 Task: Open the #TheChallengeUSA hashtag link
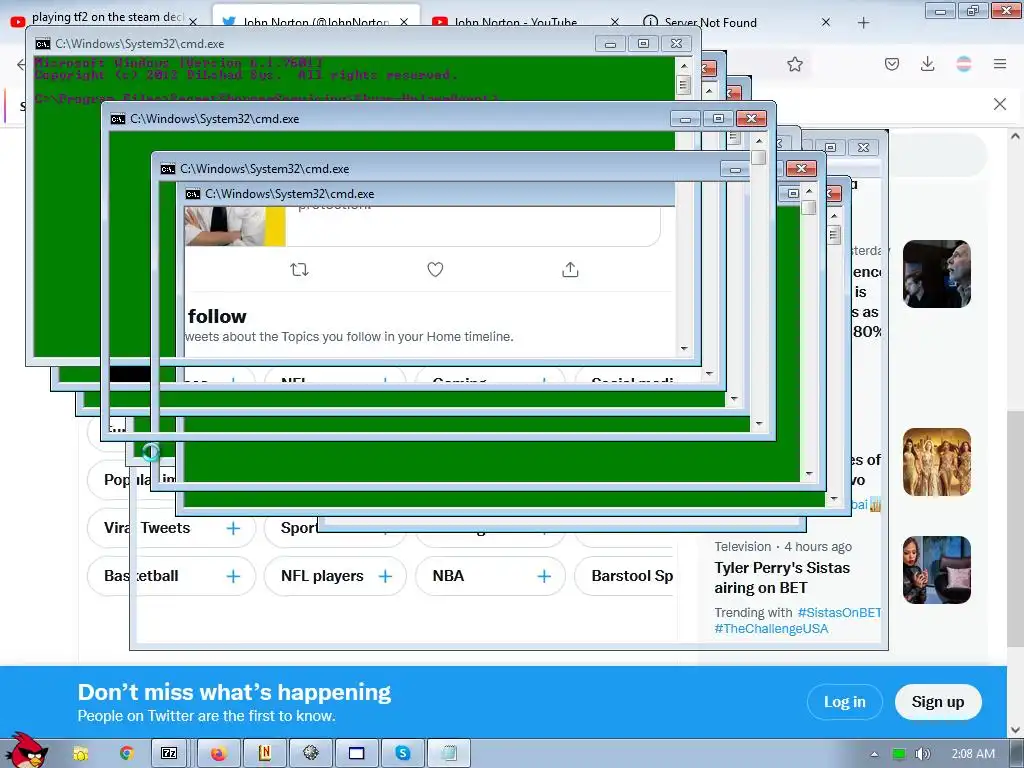(771, 628)
